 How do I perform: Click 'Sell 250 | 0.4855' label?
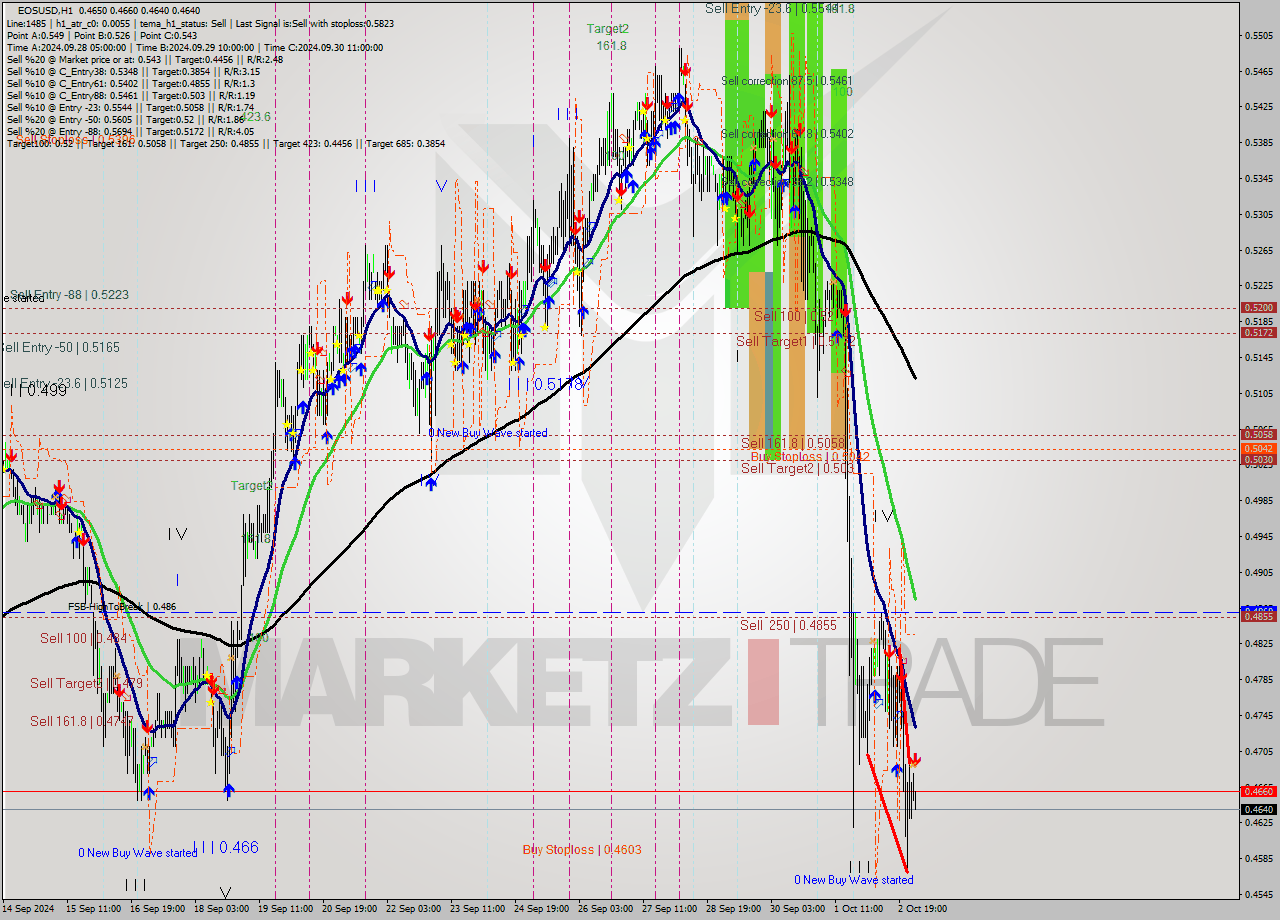[x=789, y=625]
